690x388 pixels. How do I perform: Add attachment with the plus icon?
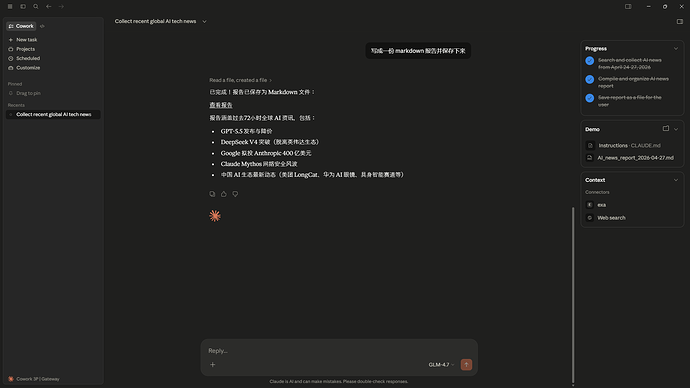pos(213,365)
